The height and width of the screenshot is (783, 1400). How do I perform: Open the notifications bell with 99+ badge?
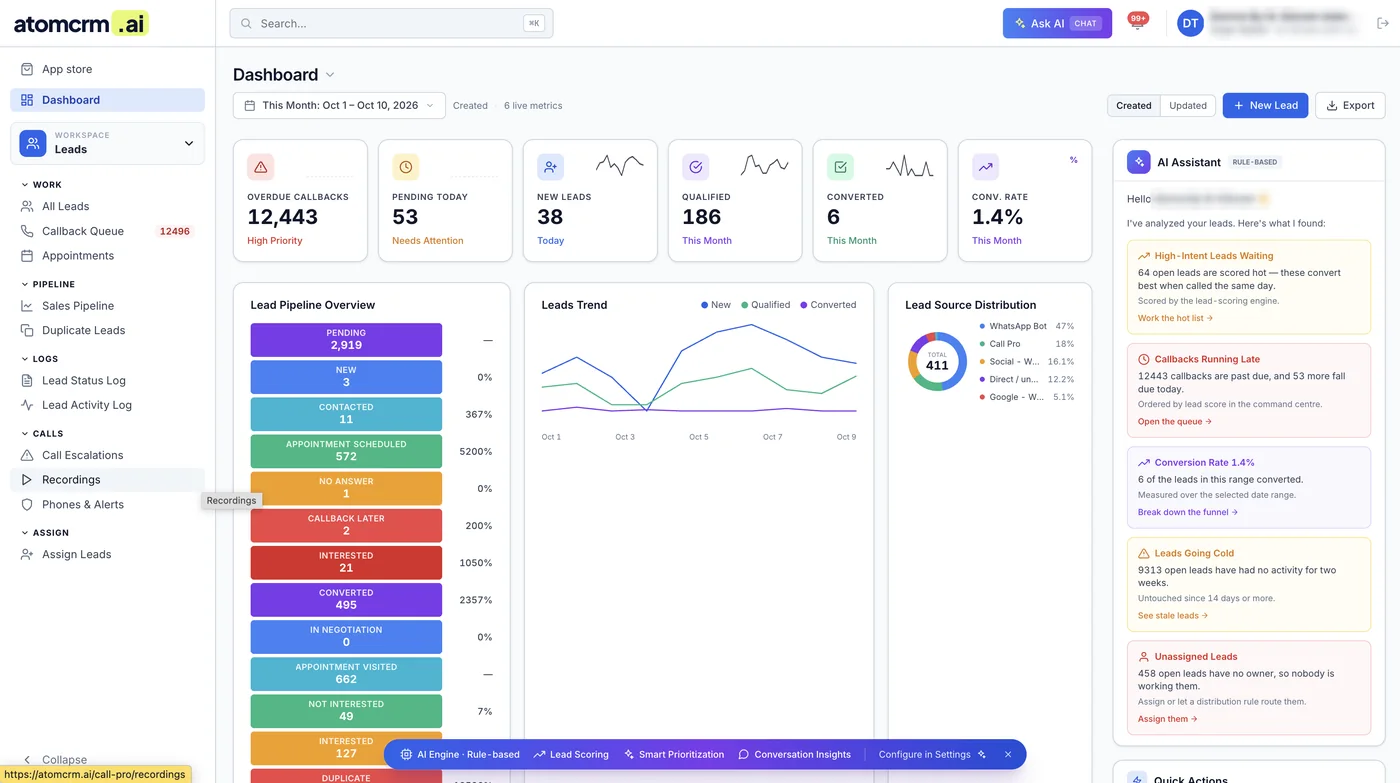[x=1137, y=23]
